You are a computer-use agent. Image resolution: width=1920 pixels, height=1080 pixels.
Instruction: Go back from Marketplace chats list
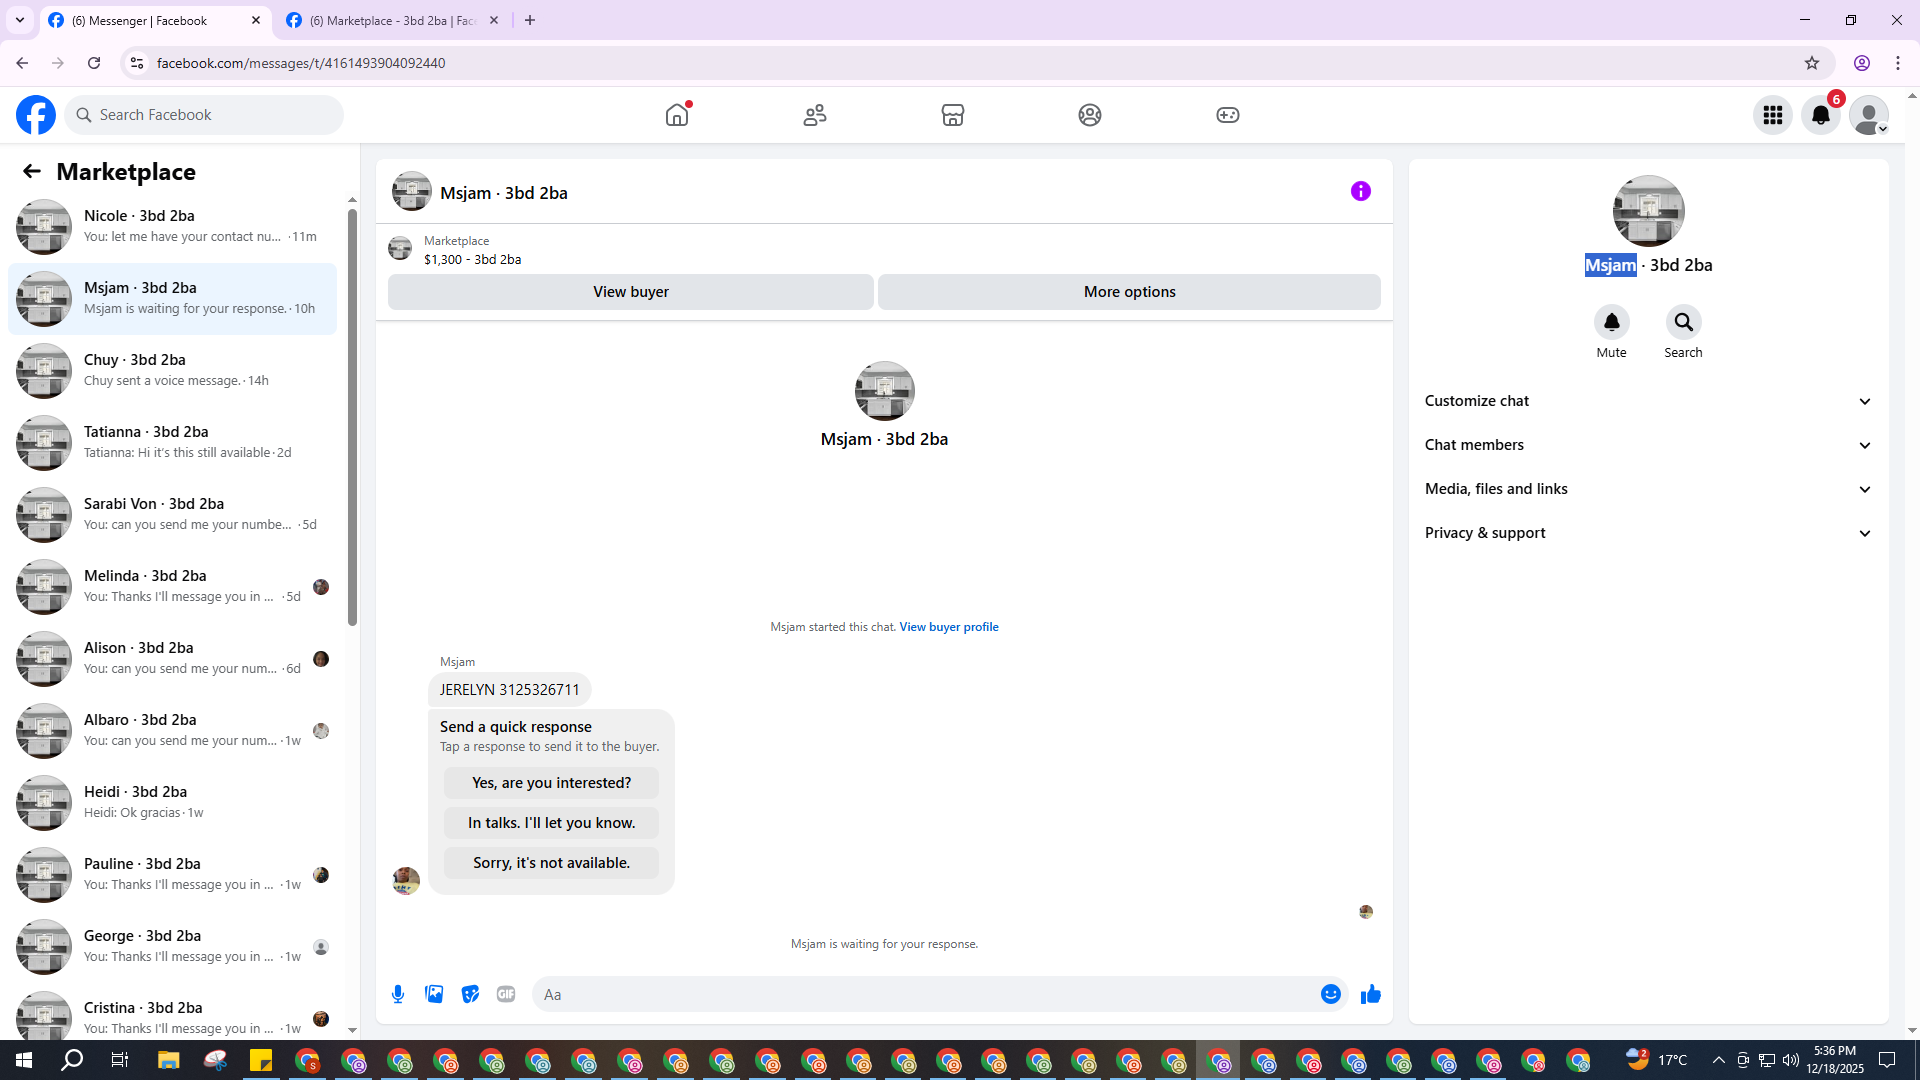pyautogui.click(x=32, y=172)
